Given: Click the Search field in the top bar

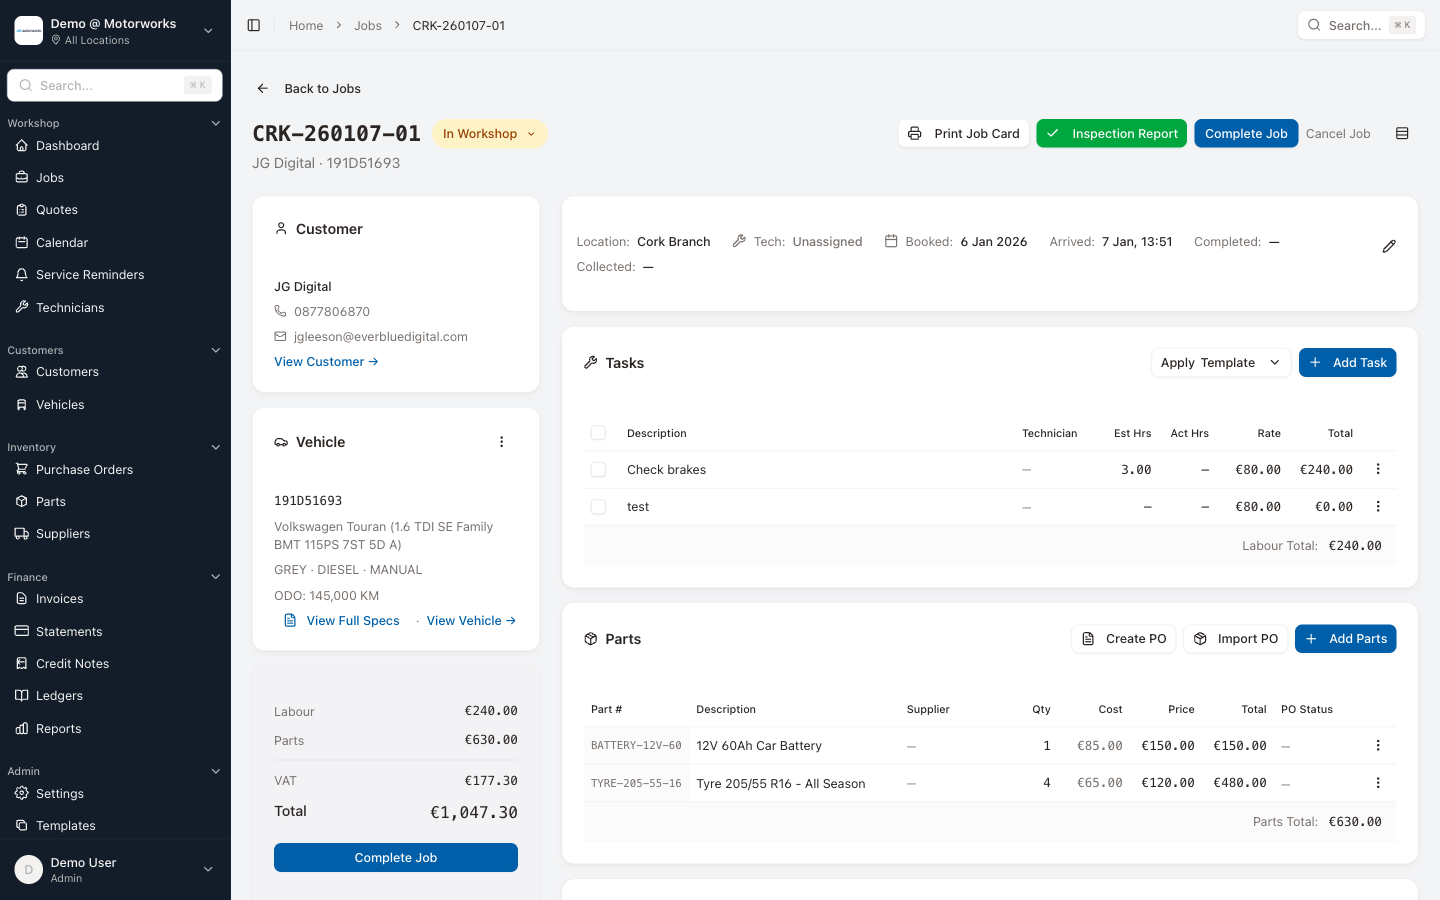Looking at the screenshot, I should pyautogui.click(x=1360, y=25).
